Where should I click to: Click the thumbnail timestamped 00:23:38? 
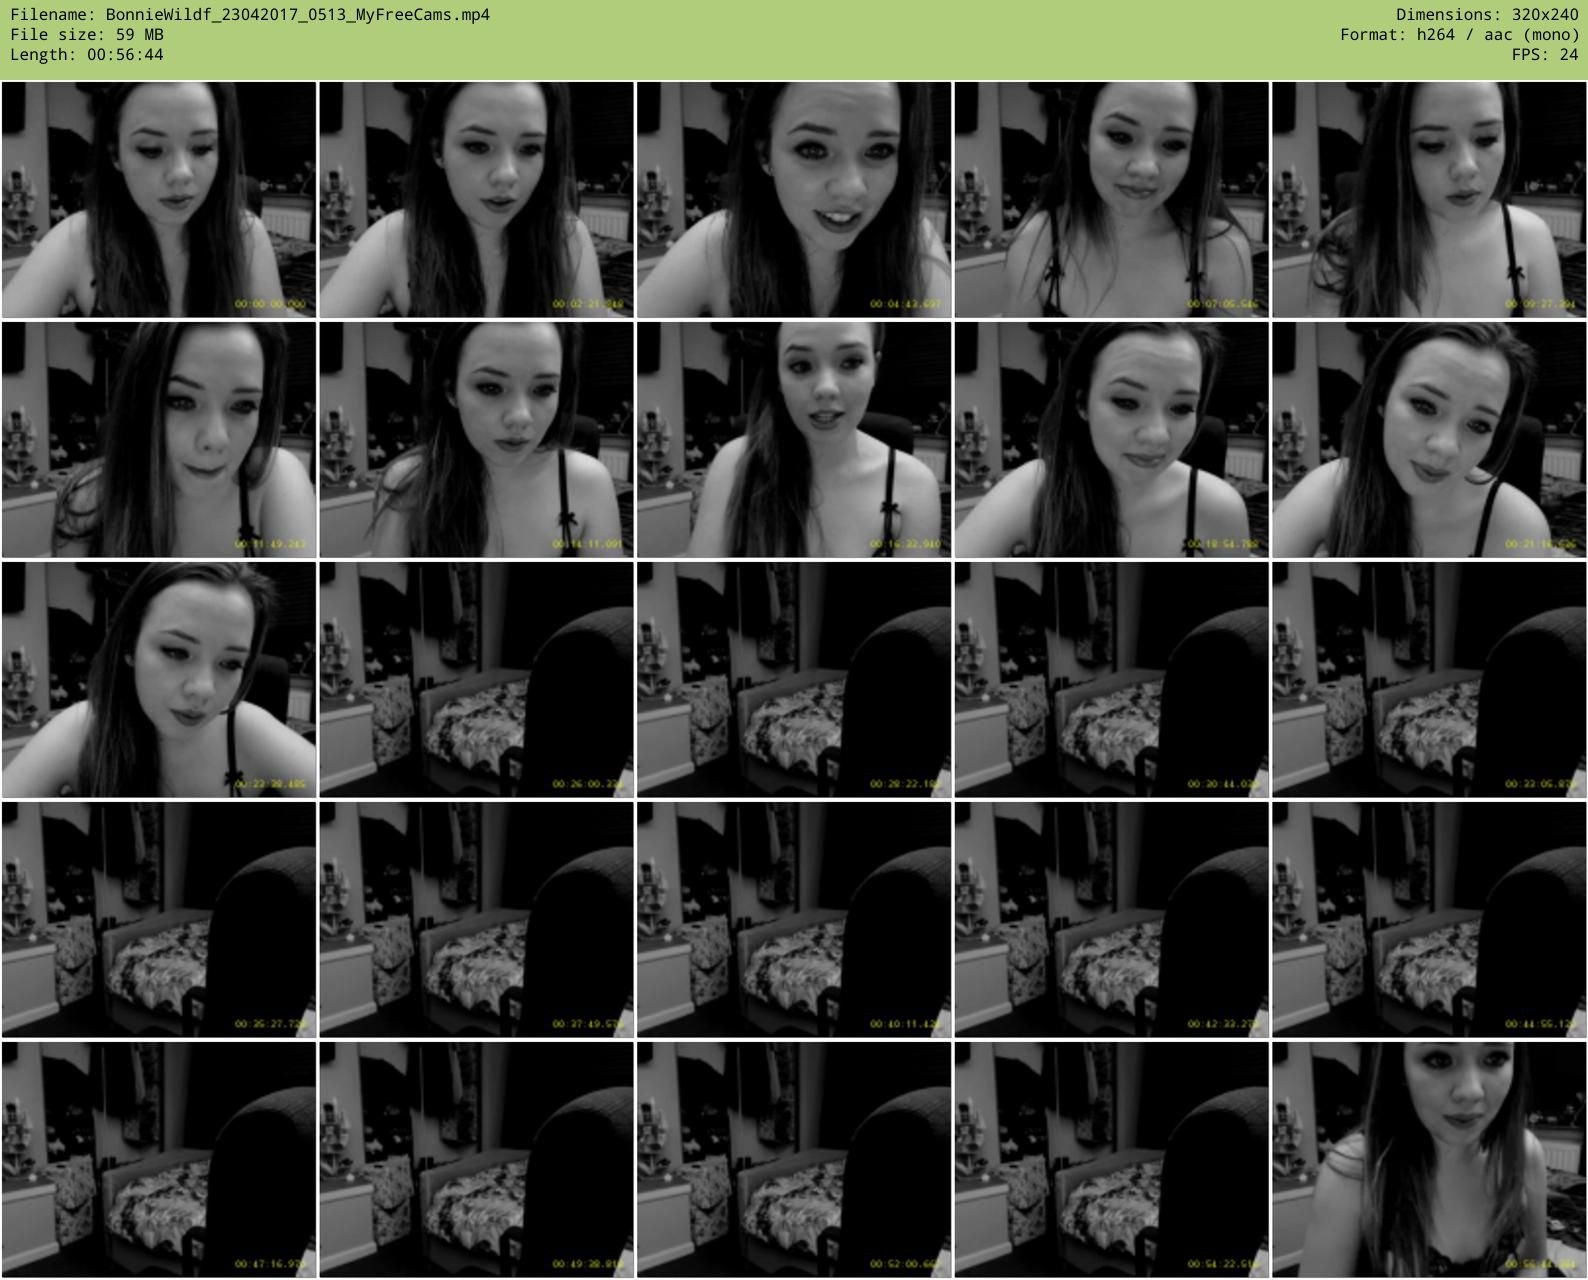click(159, 680)
